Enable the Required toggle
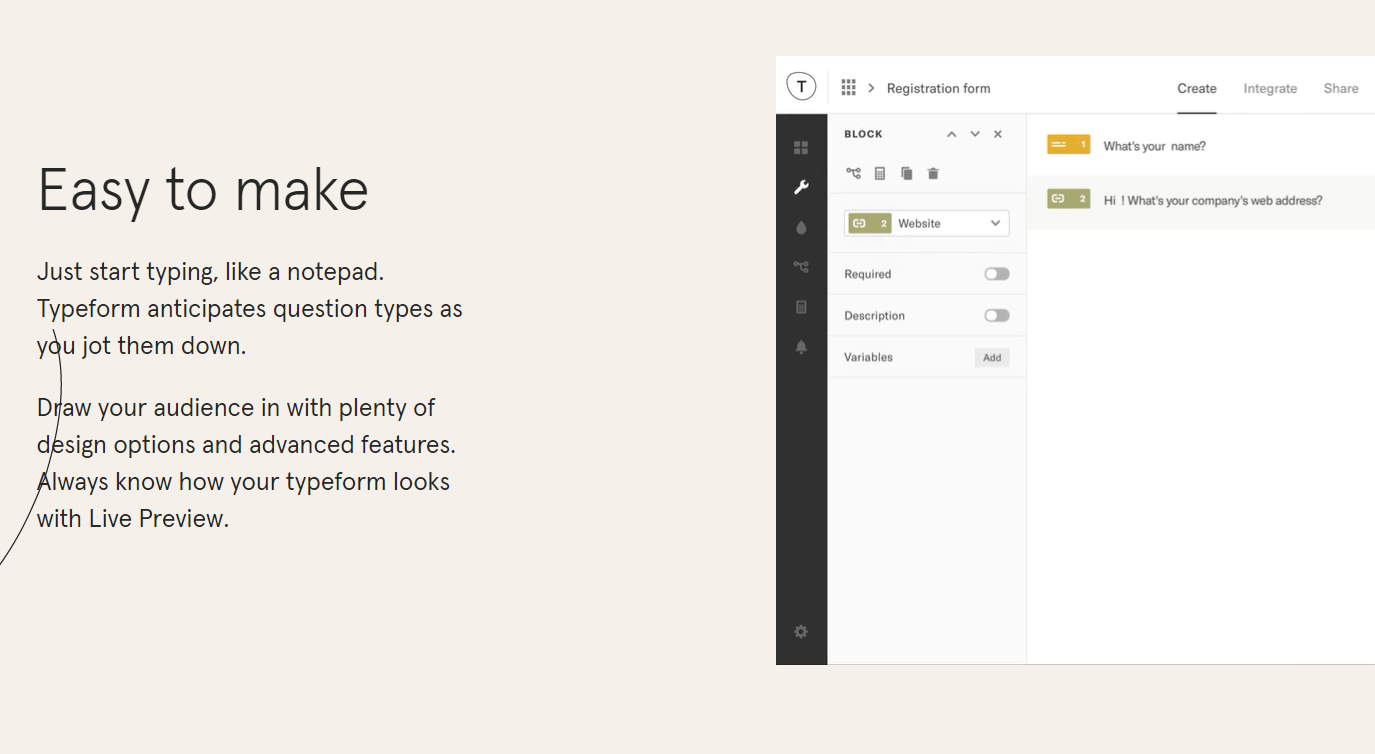The image size is (1375, 754). pyautogui.click(x=996, y=273)
